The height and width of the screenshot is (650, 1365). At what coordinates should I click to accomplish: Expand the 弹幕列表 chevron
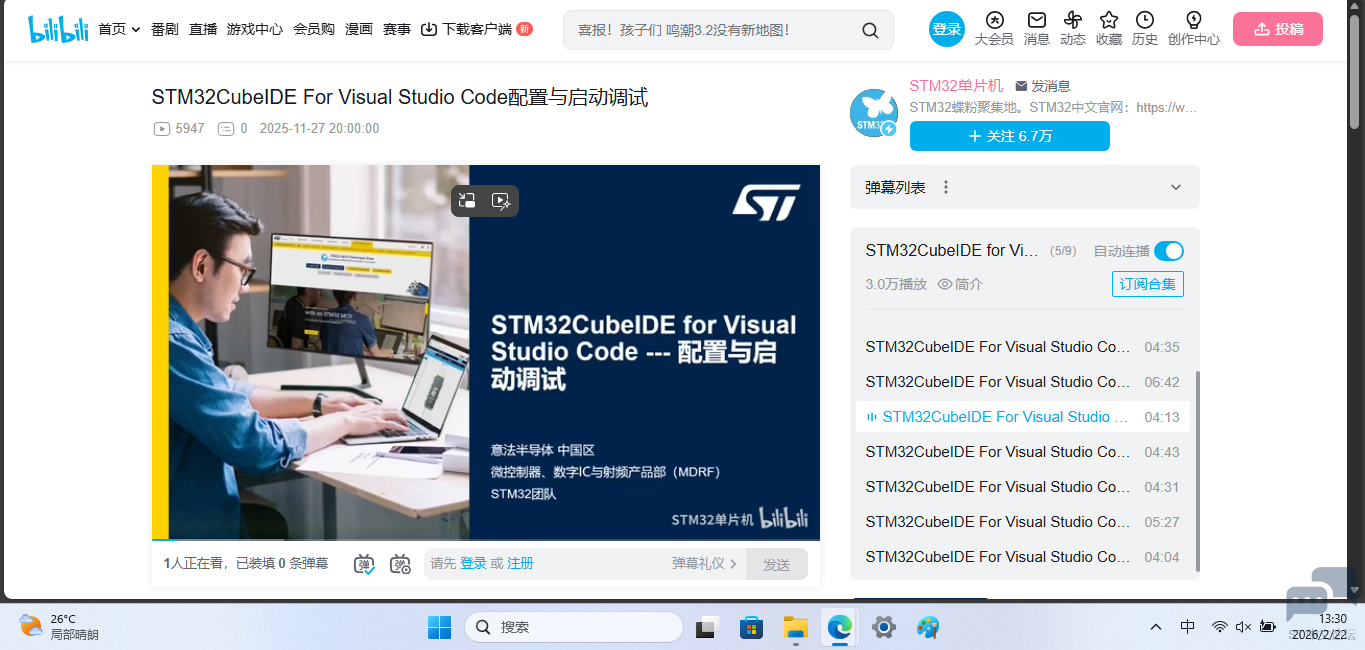tap(1176, 187)
